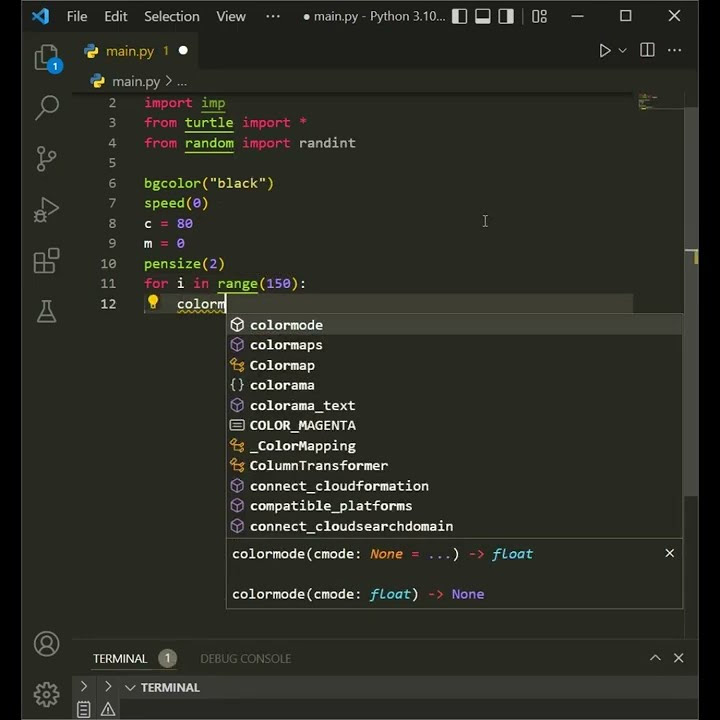Switch to the DEBUG CONSOLE tab

coord(246,658)
